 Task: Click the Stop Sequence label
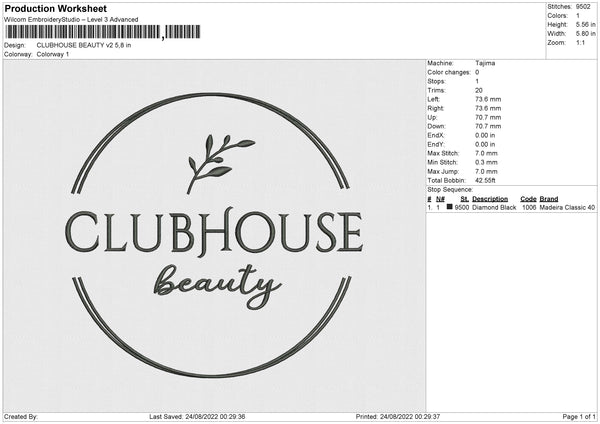point(450,190)
